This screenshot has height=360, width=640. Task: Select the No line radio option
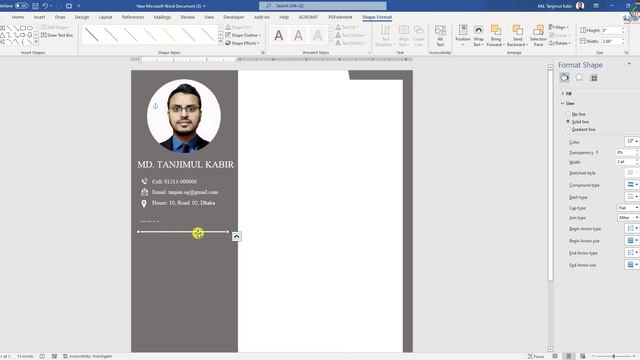pos(568,114)
